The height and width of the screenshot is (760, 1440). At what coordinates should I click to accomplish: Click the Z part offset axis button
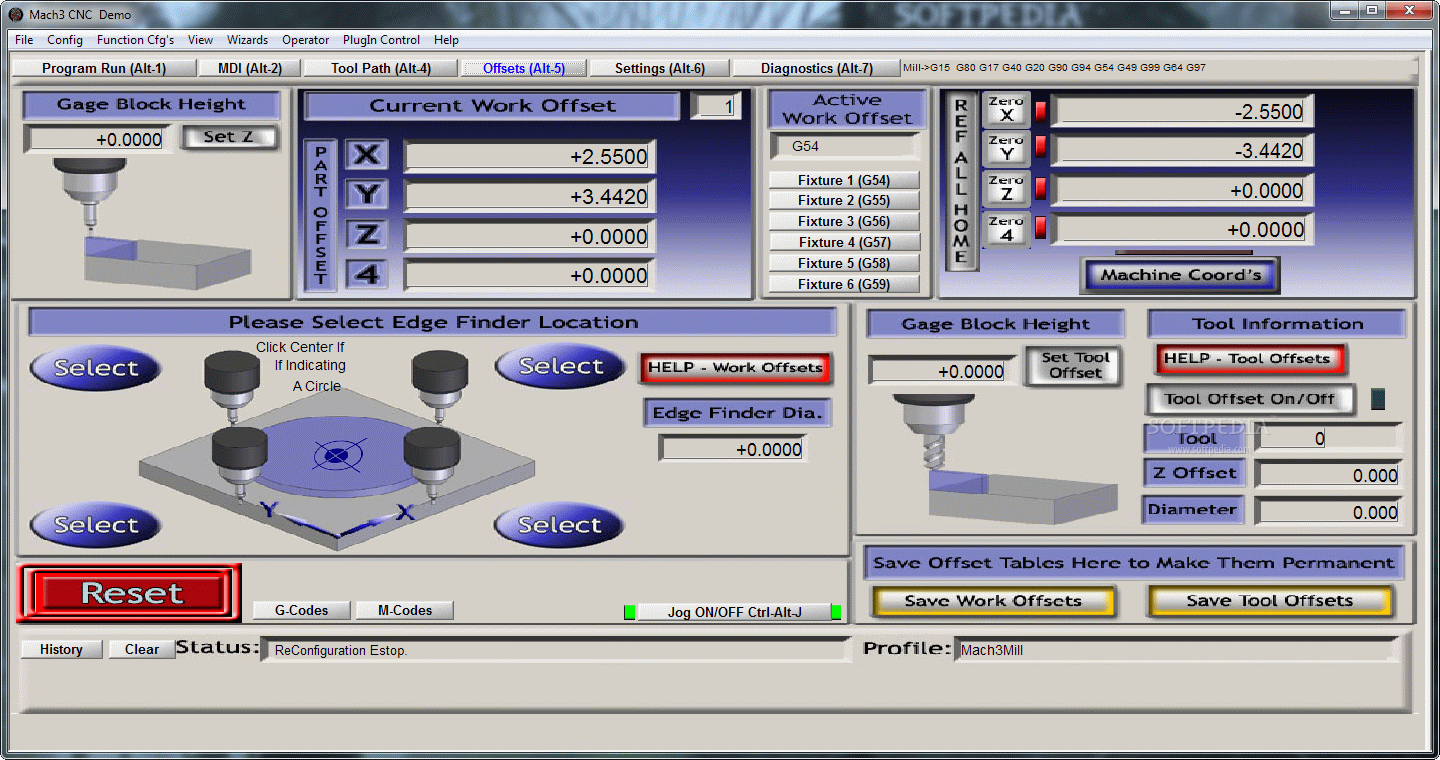click(367, 234)
